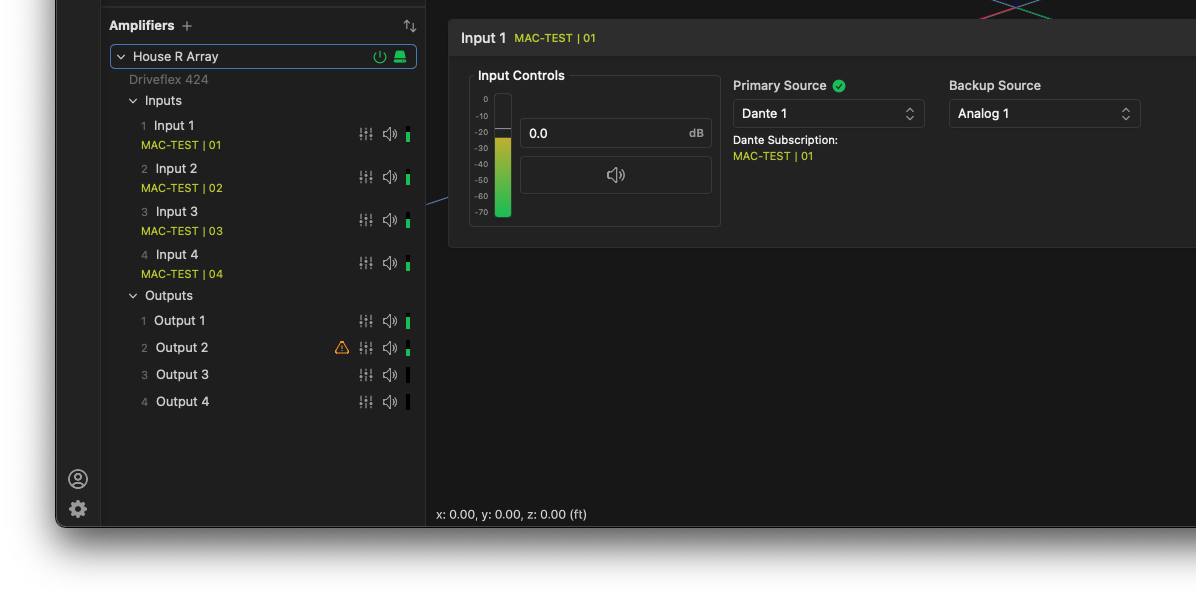The height and width of the screenshot is (591, 1196).
Task: Add a new amplifier with the plus button
Action: coord(188,25)
